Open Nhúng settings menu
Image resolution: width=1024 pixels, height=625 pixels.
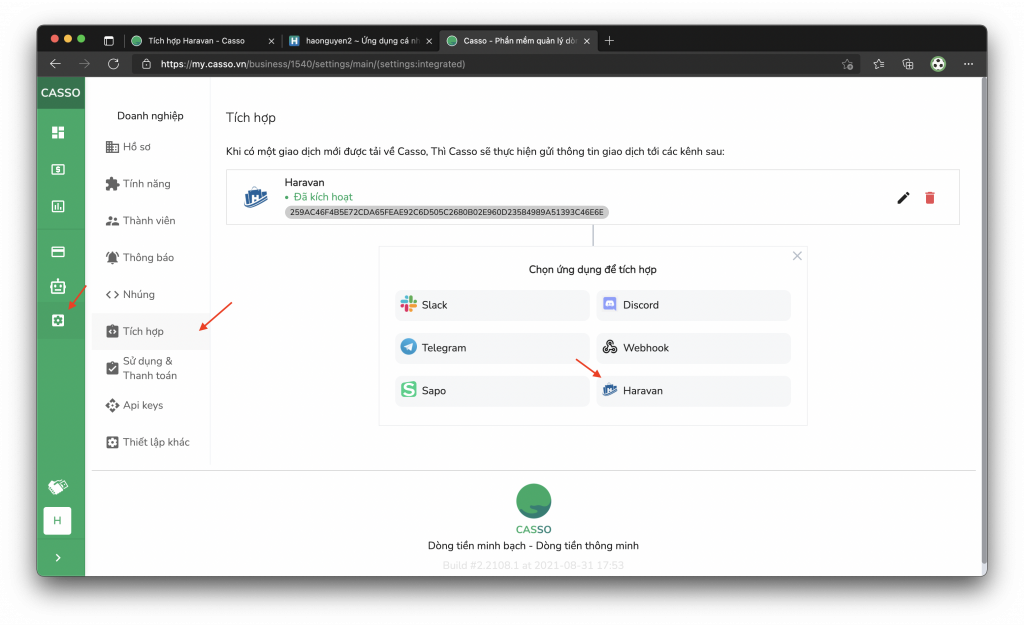151,295
